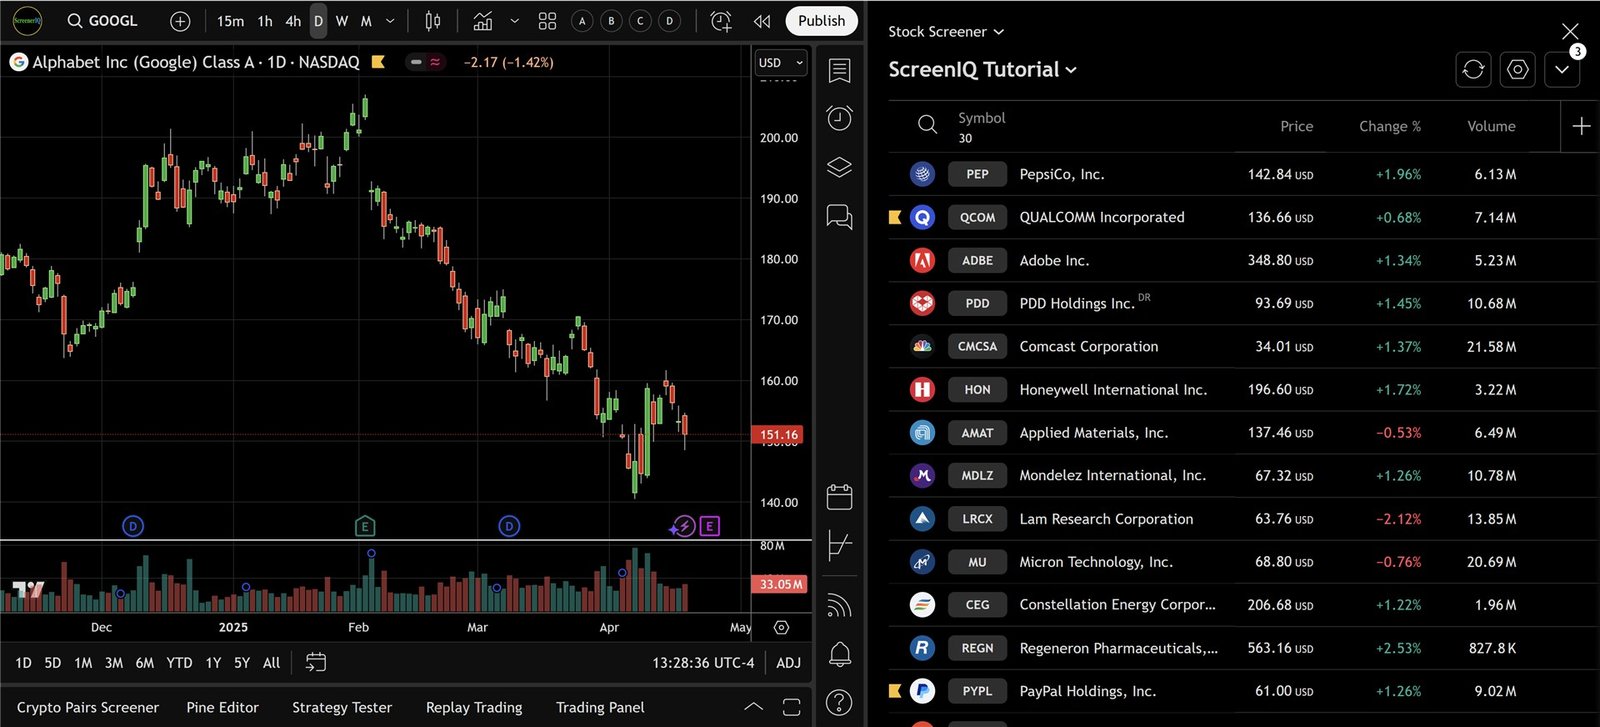The image size is (1600, 727).
Task: Open the chart layout grid selector
Action: 547,21
